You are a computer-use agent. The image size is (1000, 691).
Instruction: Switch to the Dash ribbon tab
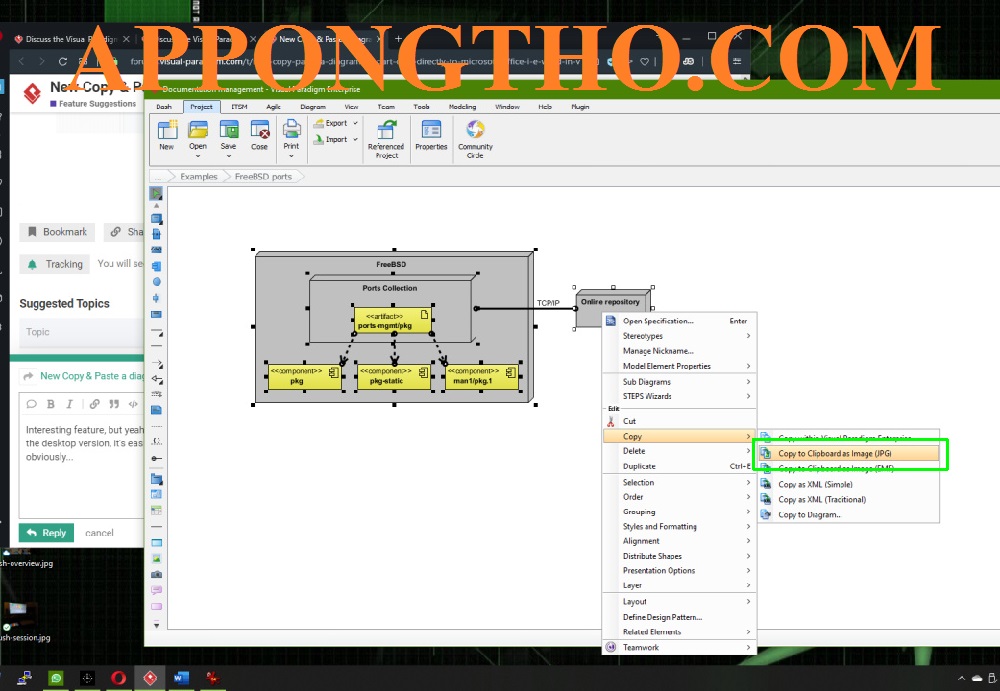tap(164, 107)
